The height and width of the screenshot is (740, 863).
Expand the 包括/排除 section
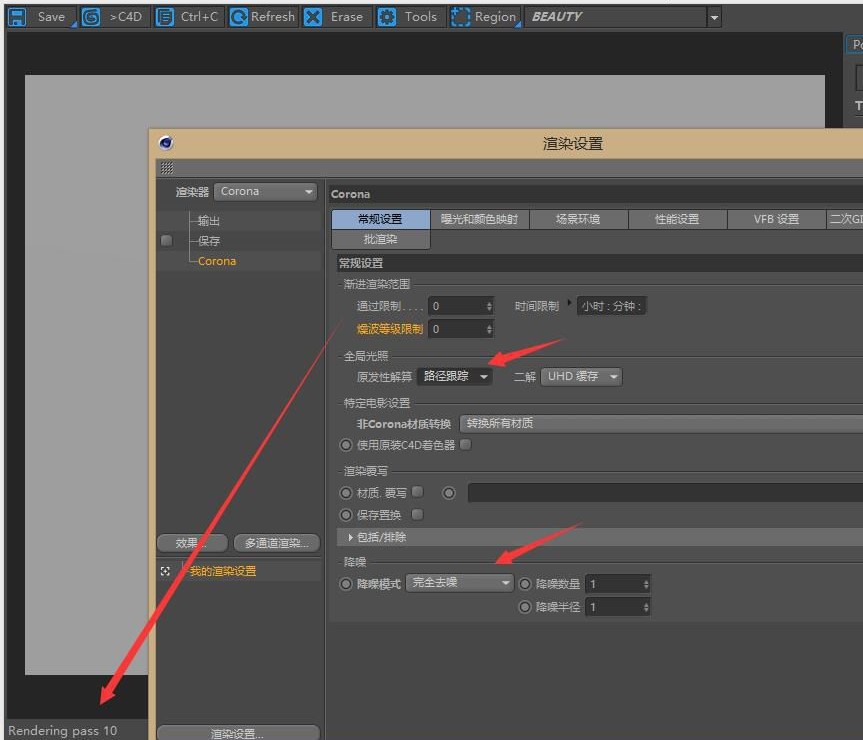point(351,537)
